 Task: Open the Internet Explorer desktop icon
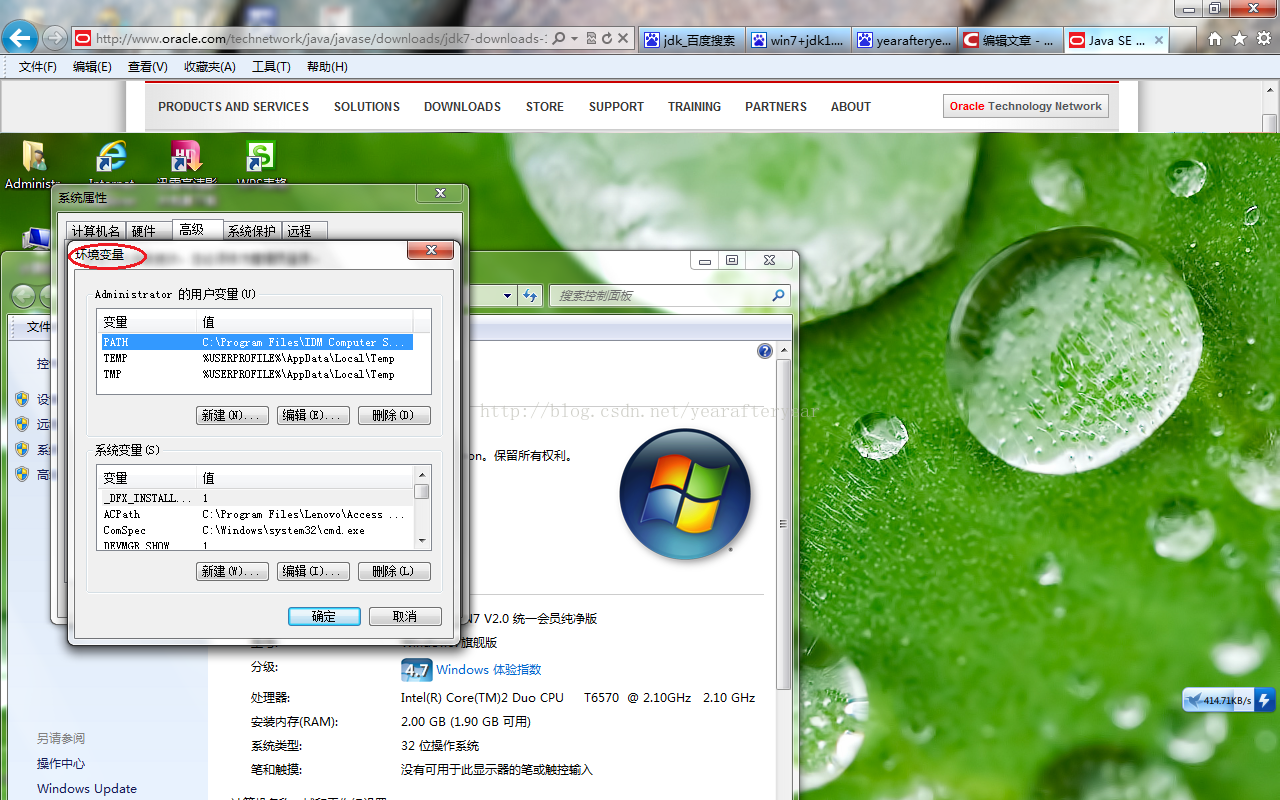point(111,164)
